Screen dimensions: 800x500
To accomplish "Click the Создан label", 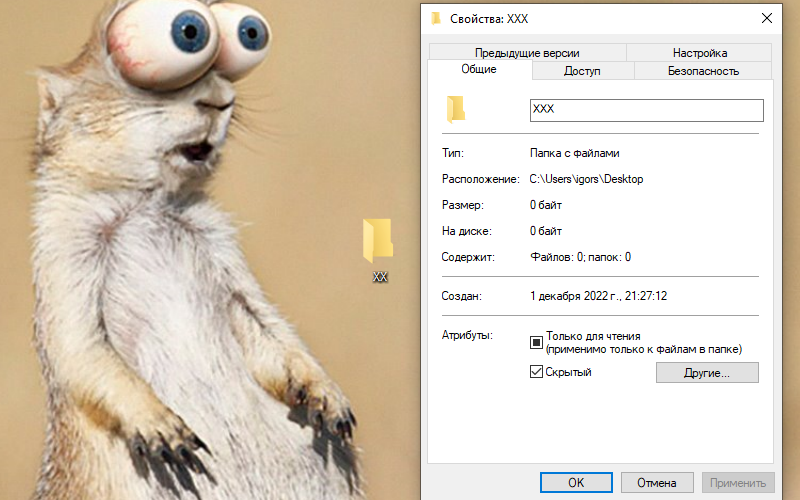I will [x=461, y=296].
